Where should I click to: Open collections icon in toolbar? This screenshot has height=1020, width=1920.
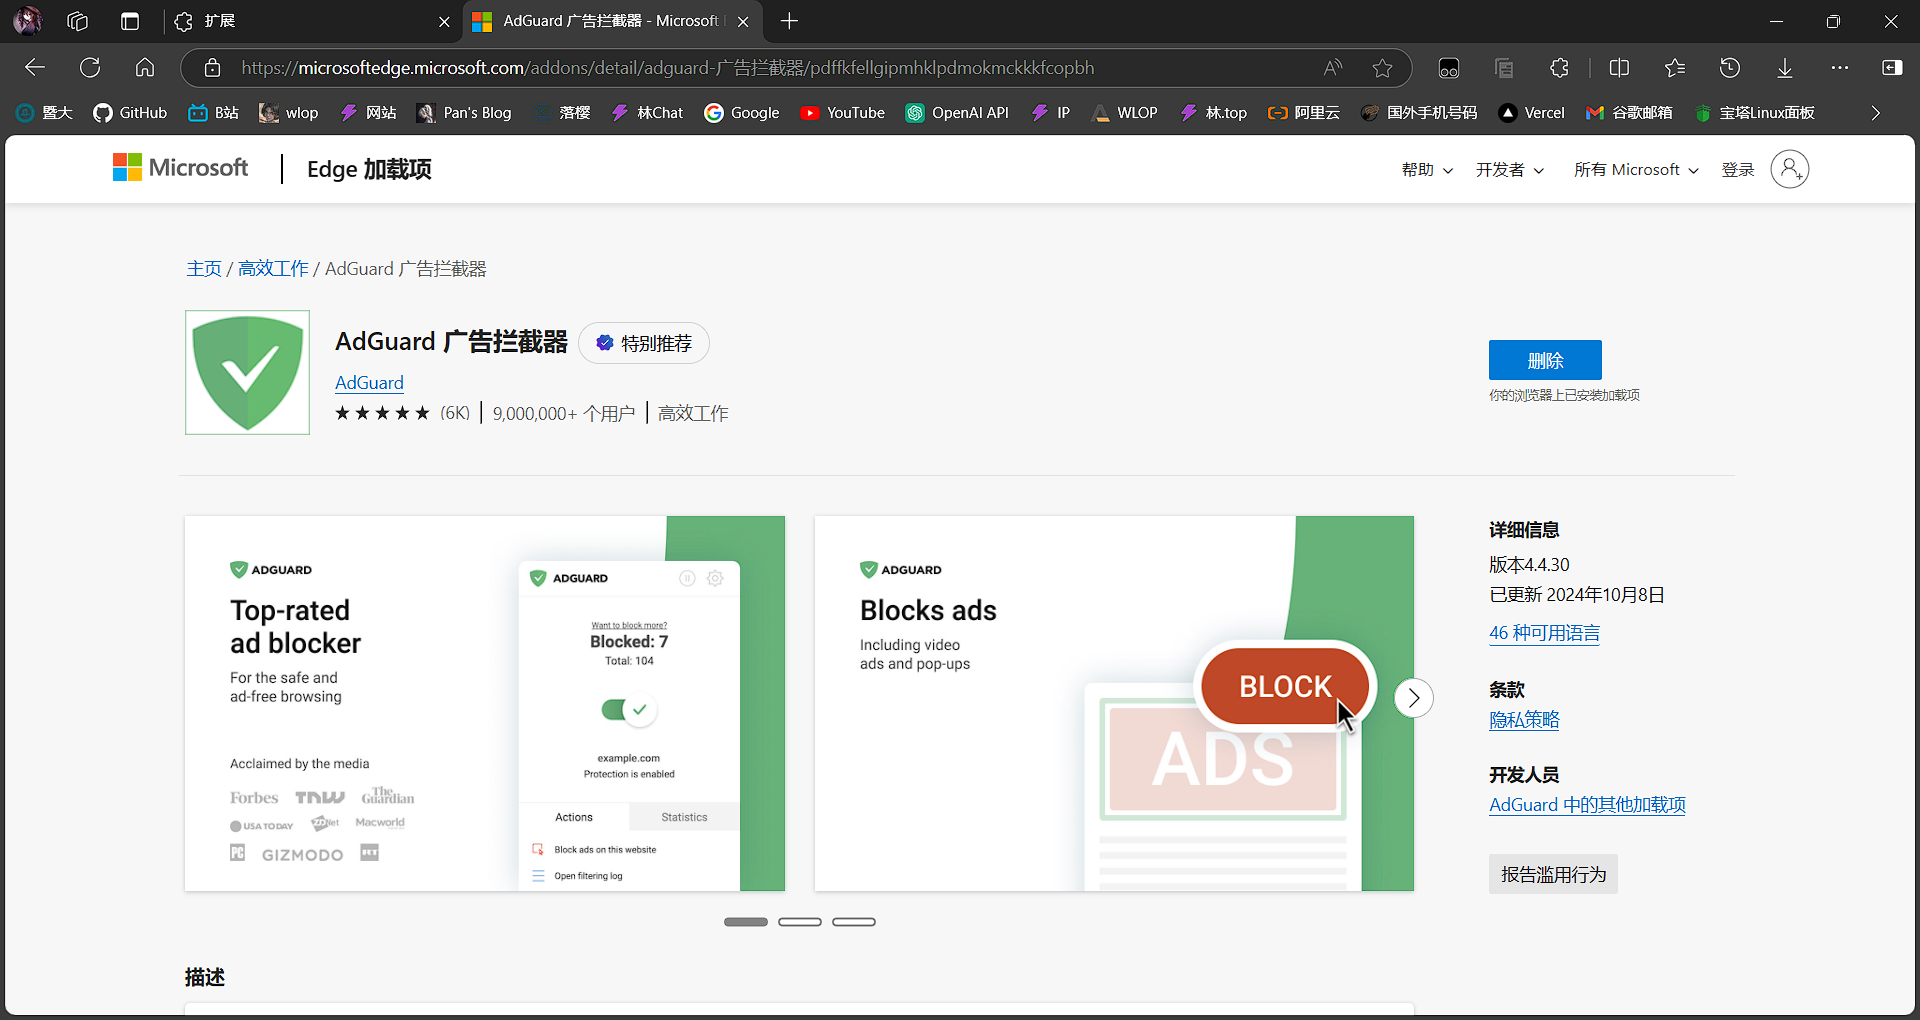pyautogui.click(x=1504, y=68)
